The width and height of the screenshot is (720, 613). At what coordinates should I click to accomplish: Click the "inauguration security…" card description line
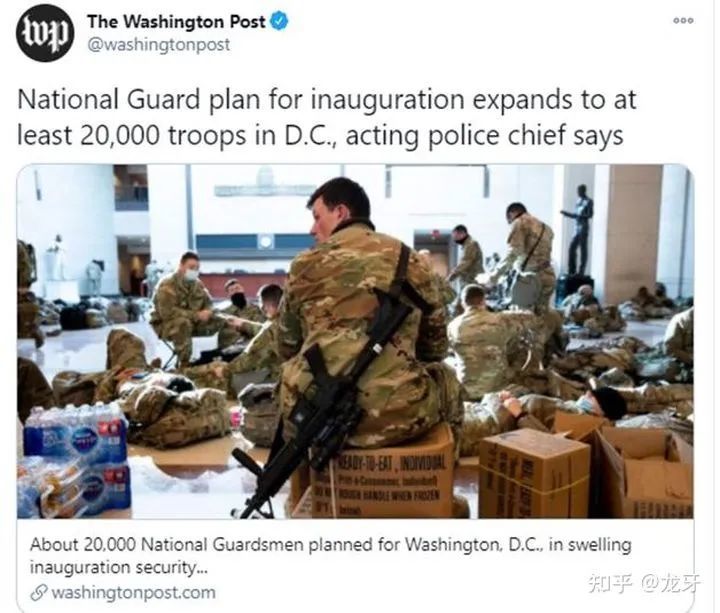[x=119, y=568]
